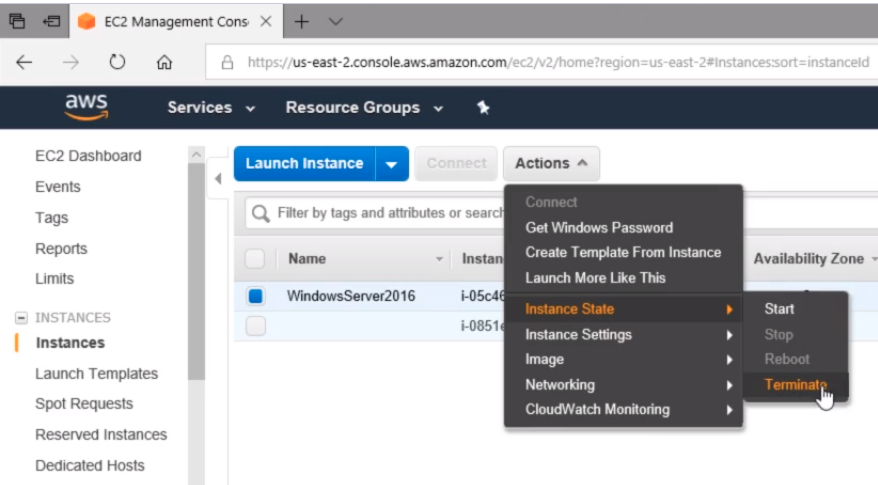Viewport: 878px width, 485px height.
Task: Expand the Services dropdown menu
Action: pos(211,108)
